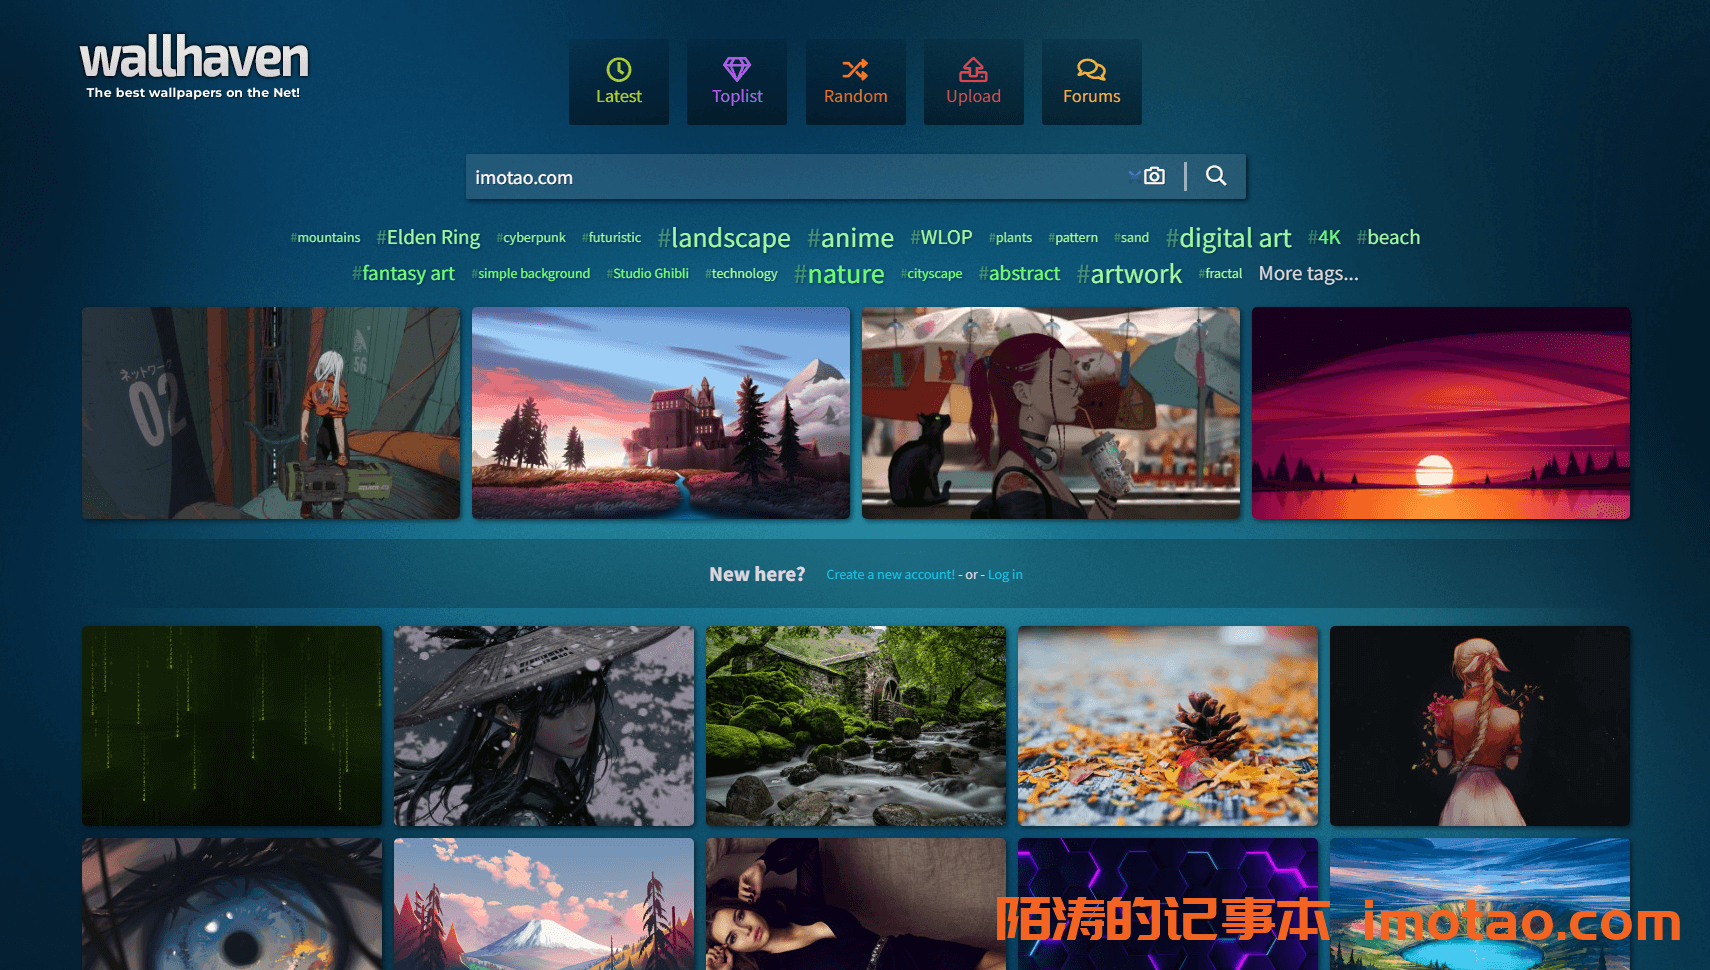Open Forums via the chat bubbles icon

point(1091,69)
